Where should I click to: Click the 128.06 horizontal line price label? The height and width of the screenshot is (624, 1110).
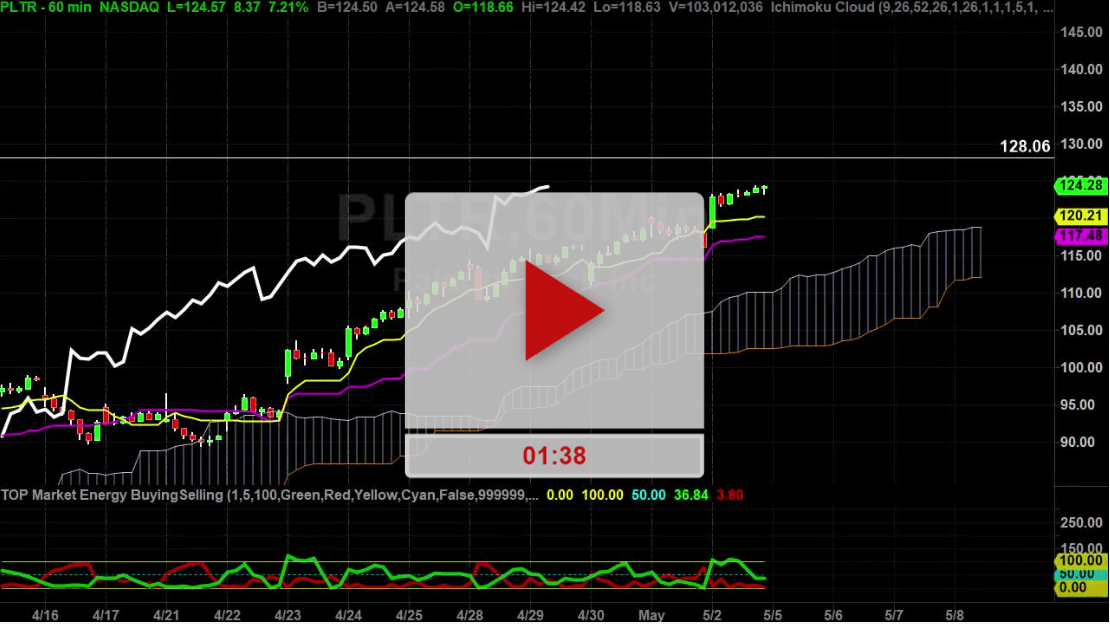1024,147
